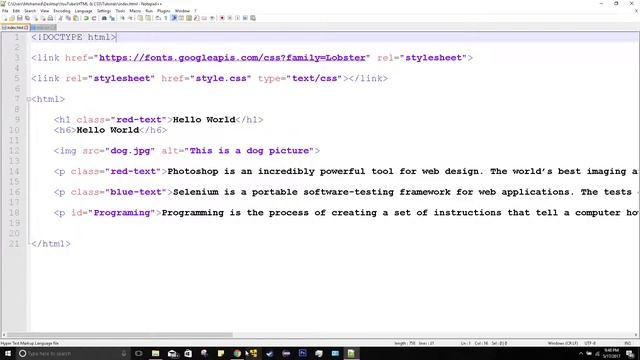Click Run Macro Multiple Times icon
This screenshot has height=360, width=640.
pos(245,18)
